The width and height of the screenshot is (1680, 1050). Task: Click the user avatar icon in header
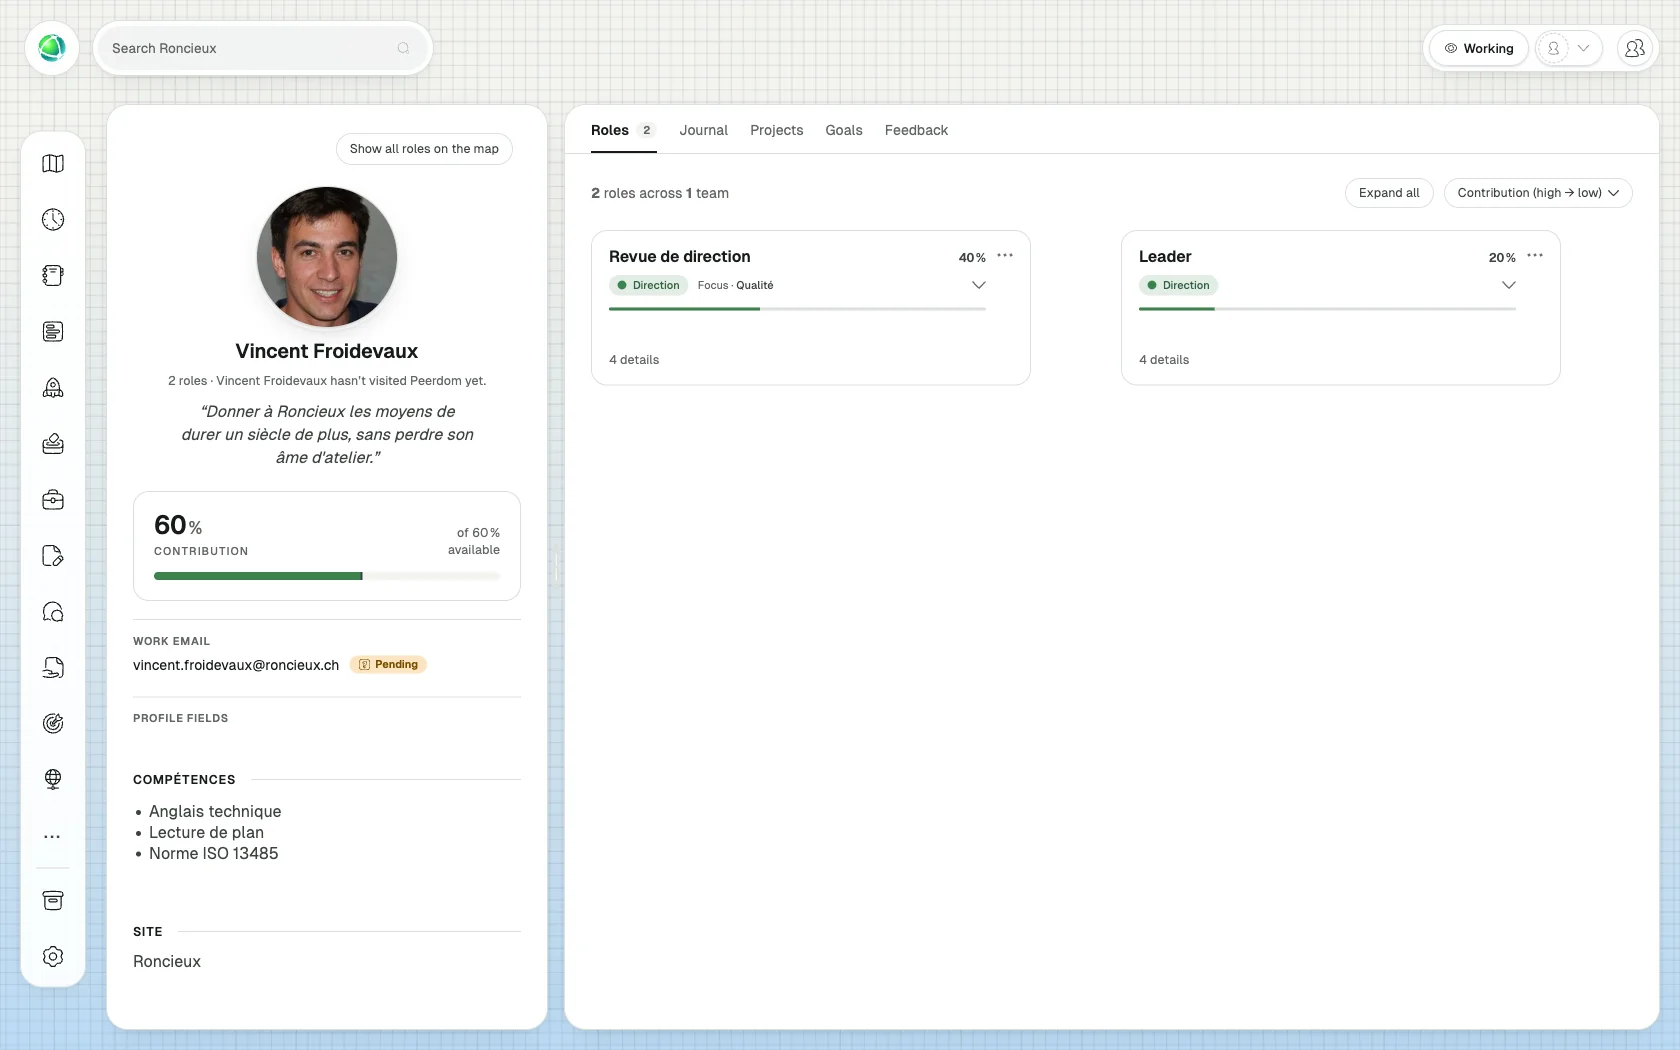tap(1553, 48)
